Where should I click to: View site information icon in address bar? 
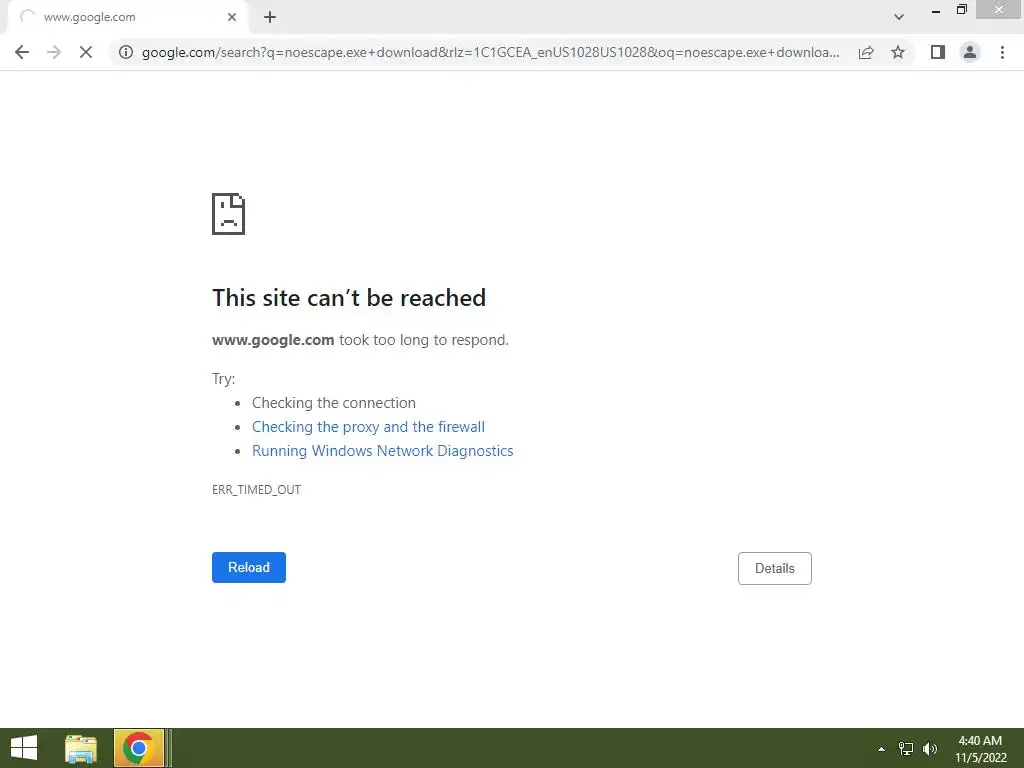[x=126, y=52]
